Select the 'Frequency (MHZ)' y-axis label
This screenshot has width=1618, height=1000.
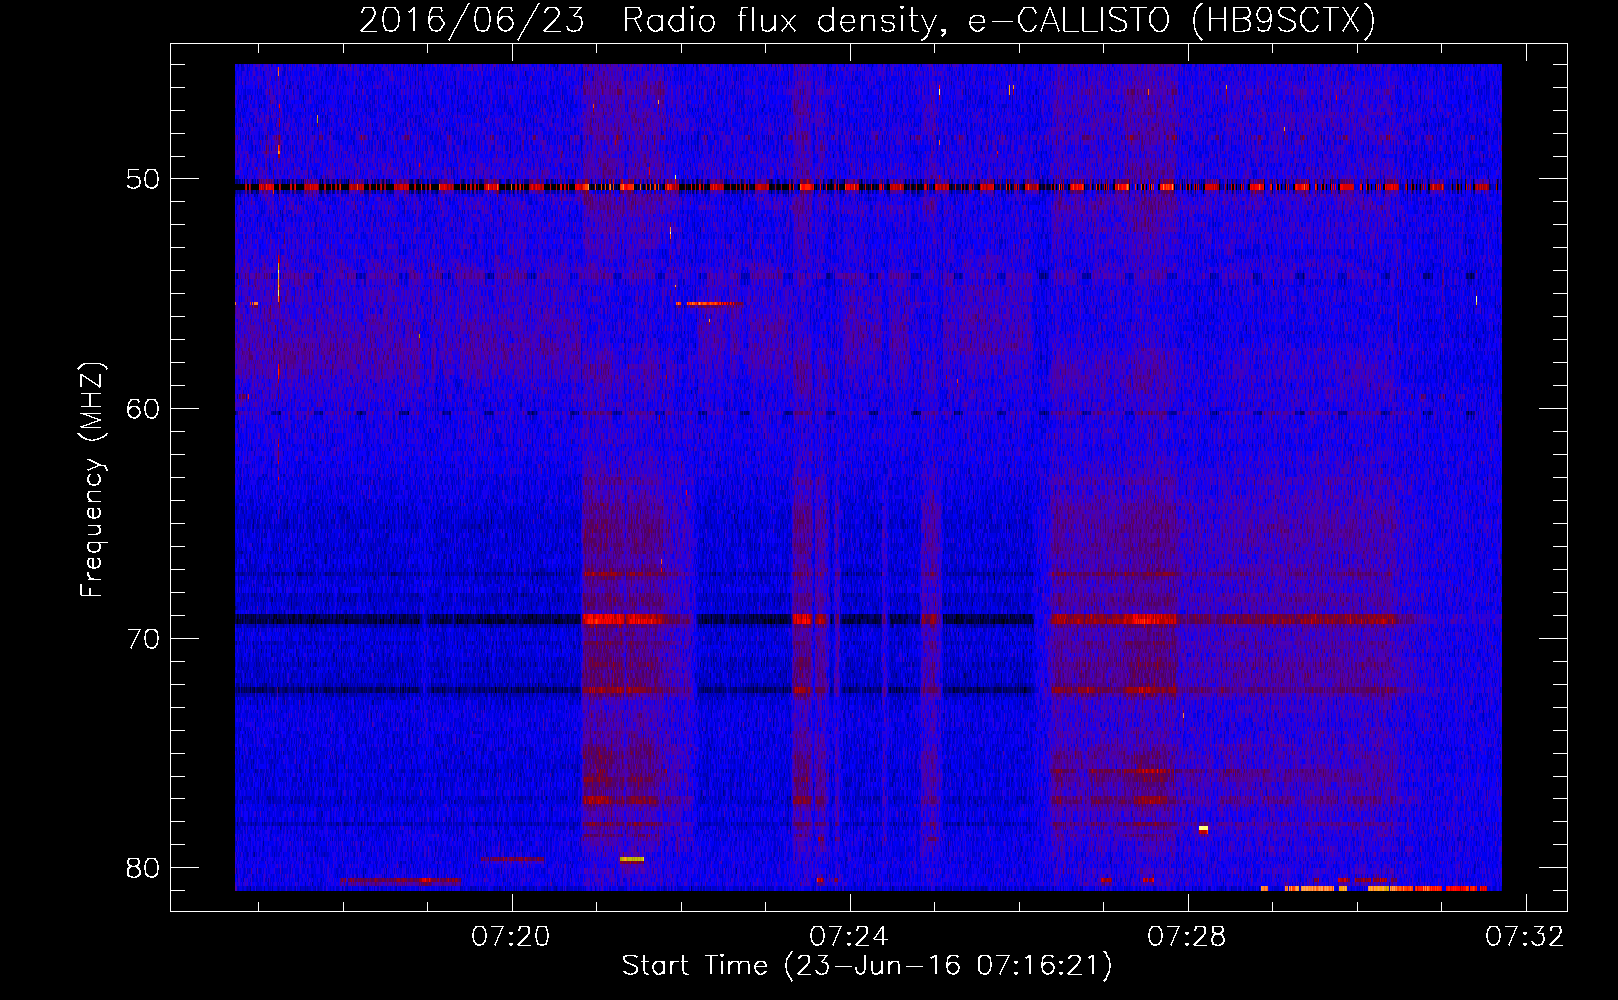coord(92,481)
